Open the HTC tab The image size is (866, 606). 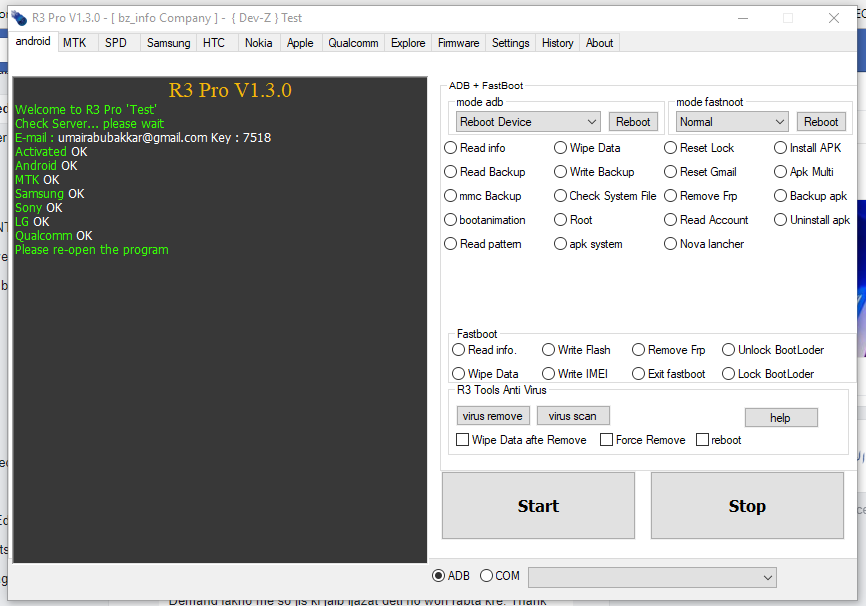click(214, 43)
